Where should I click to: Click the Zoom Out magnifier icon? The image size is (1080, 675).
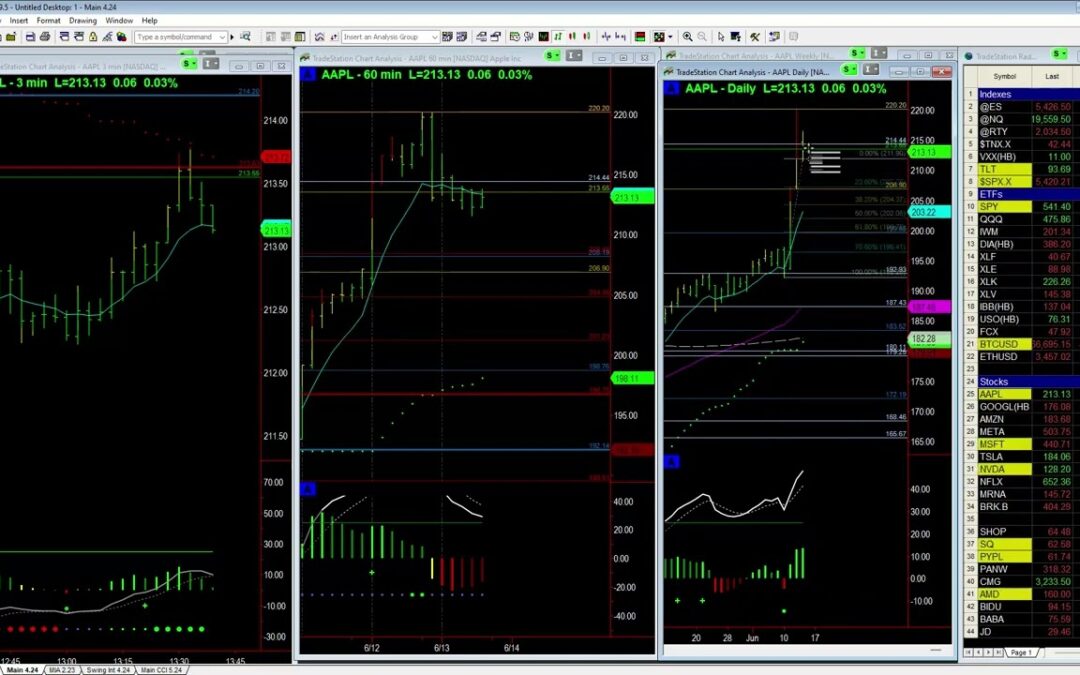[x=702, y=37]
